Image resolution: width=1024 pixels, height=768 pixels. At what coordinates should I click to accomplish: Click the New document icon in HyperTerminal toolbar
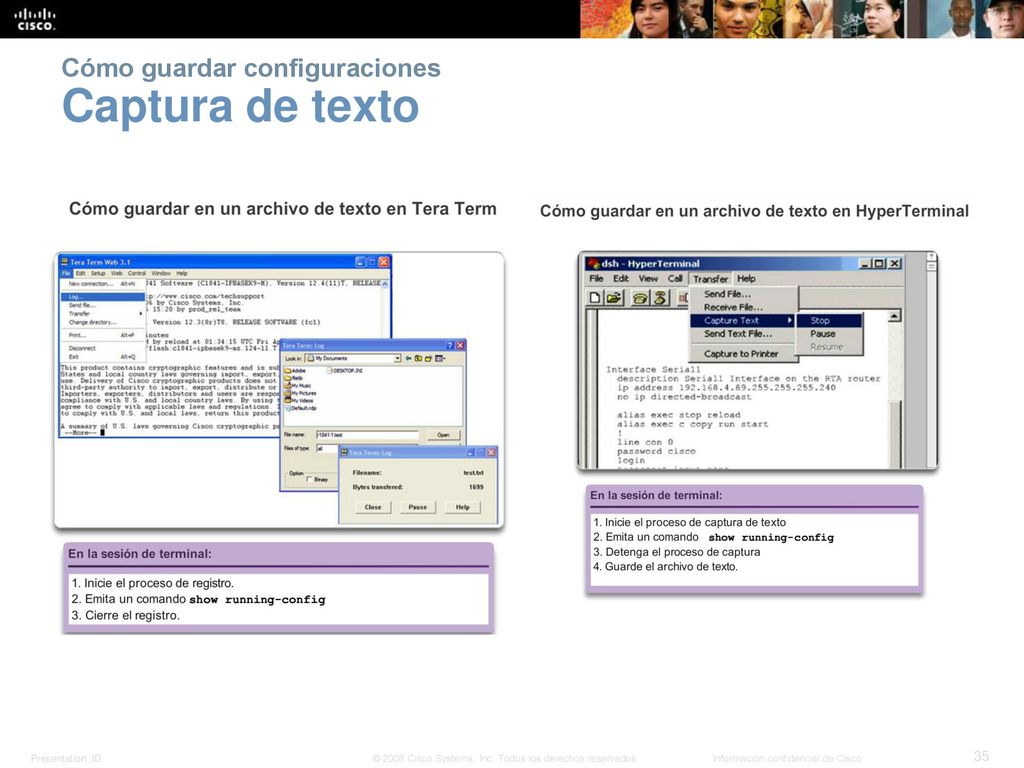point(595,298)
